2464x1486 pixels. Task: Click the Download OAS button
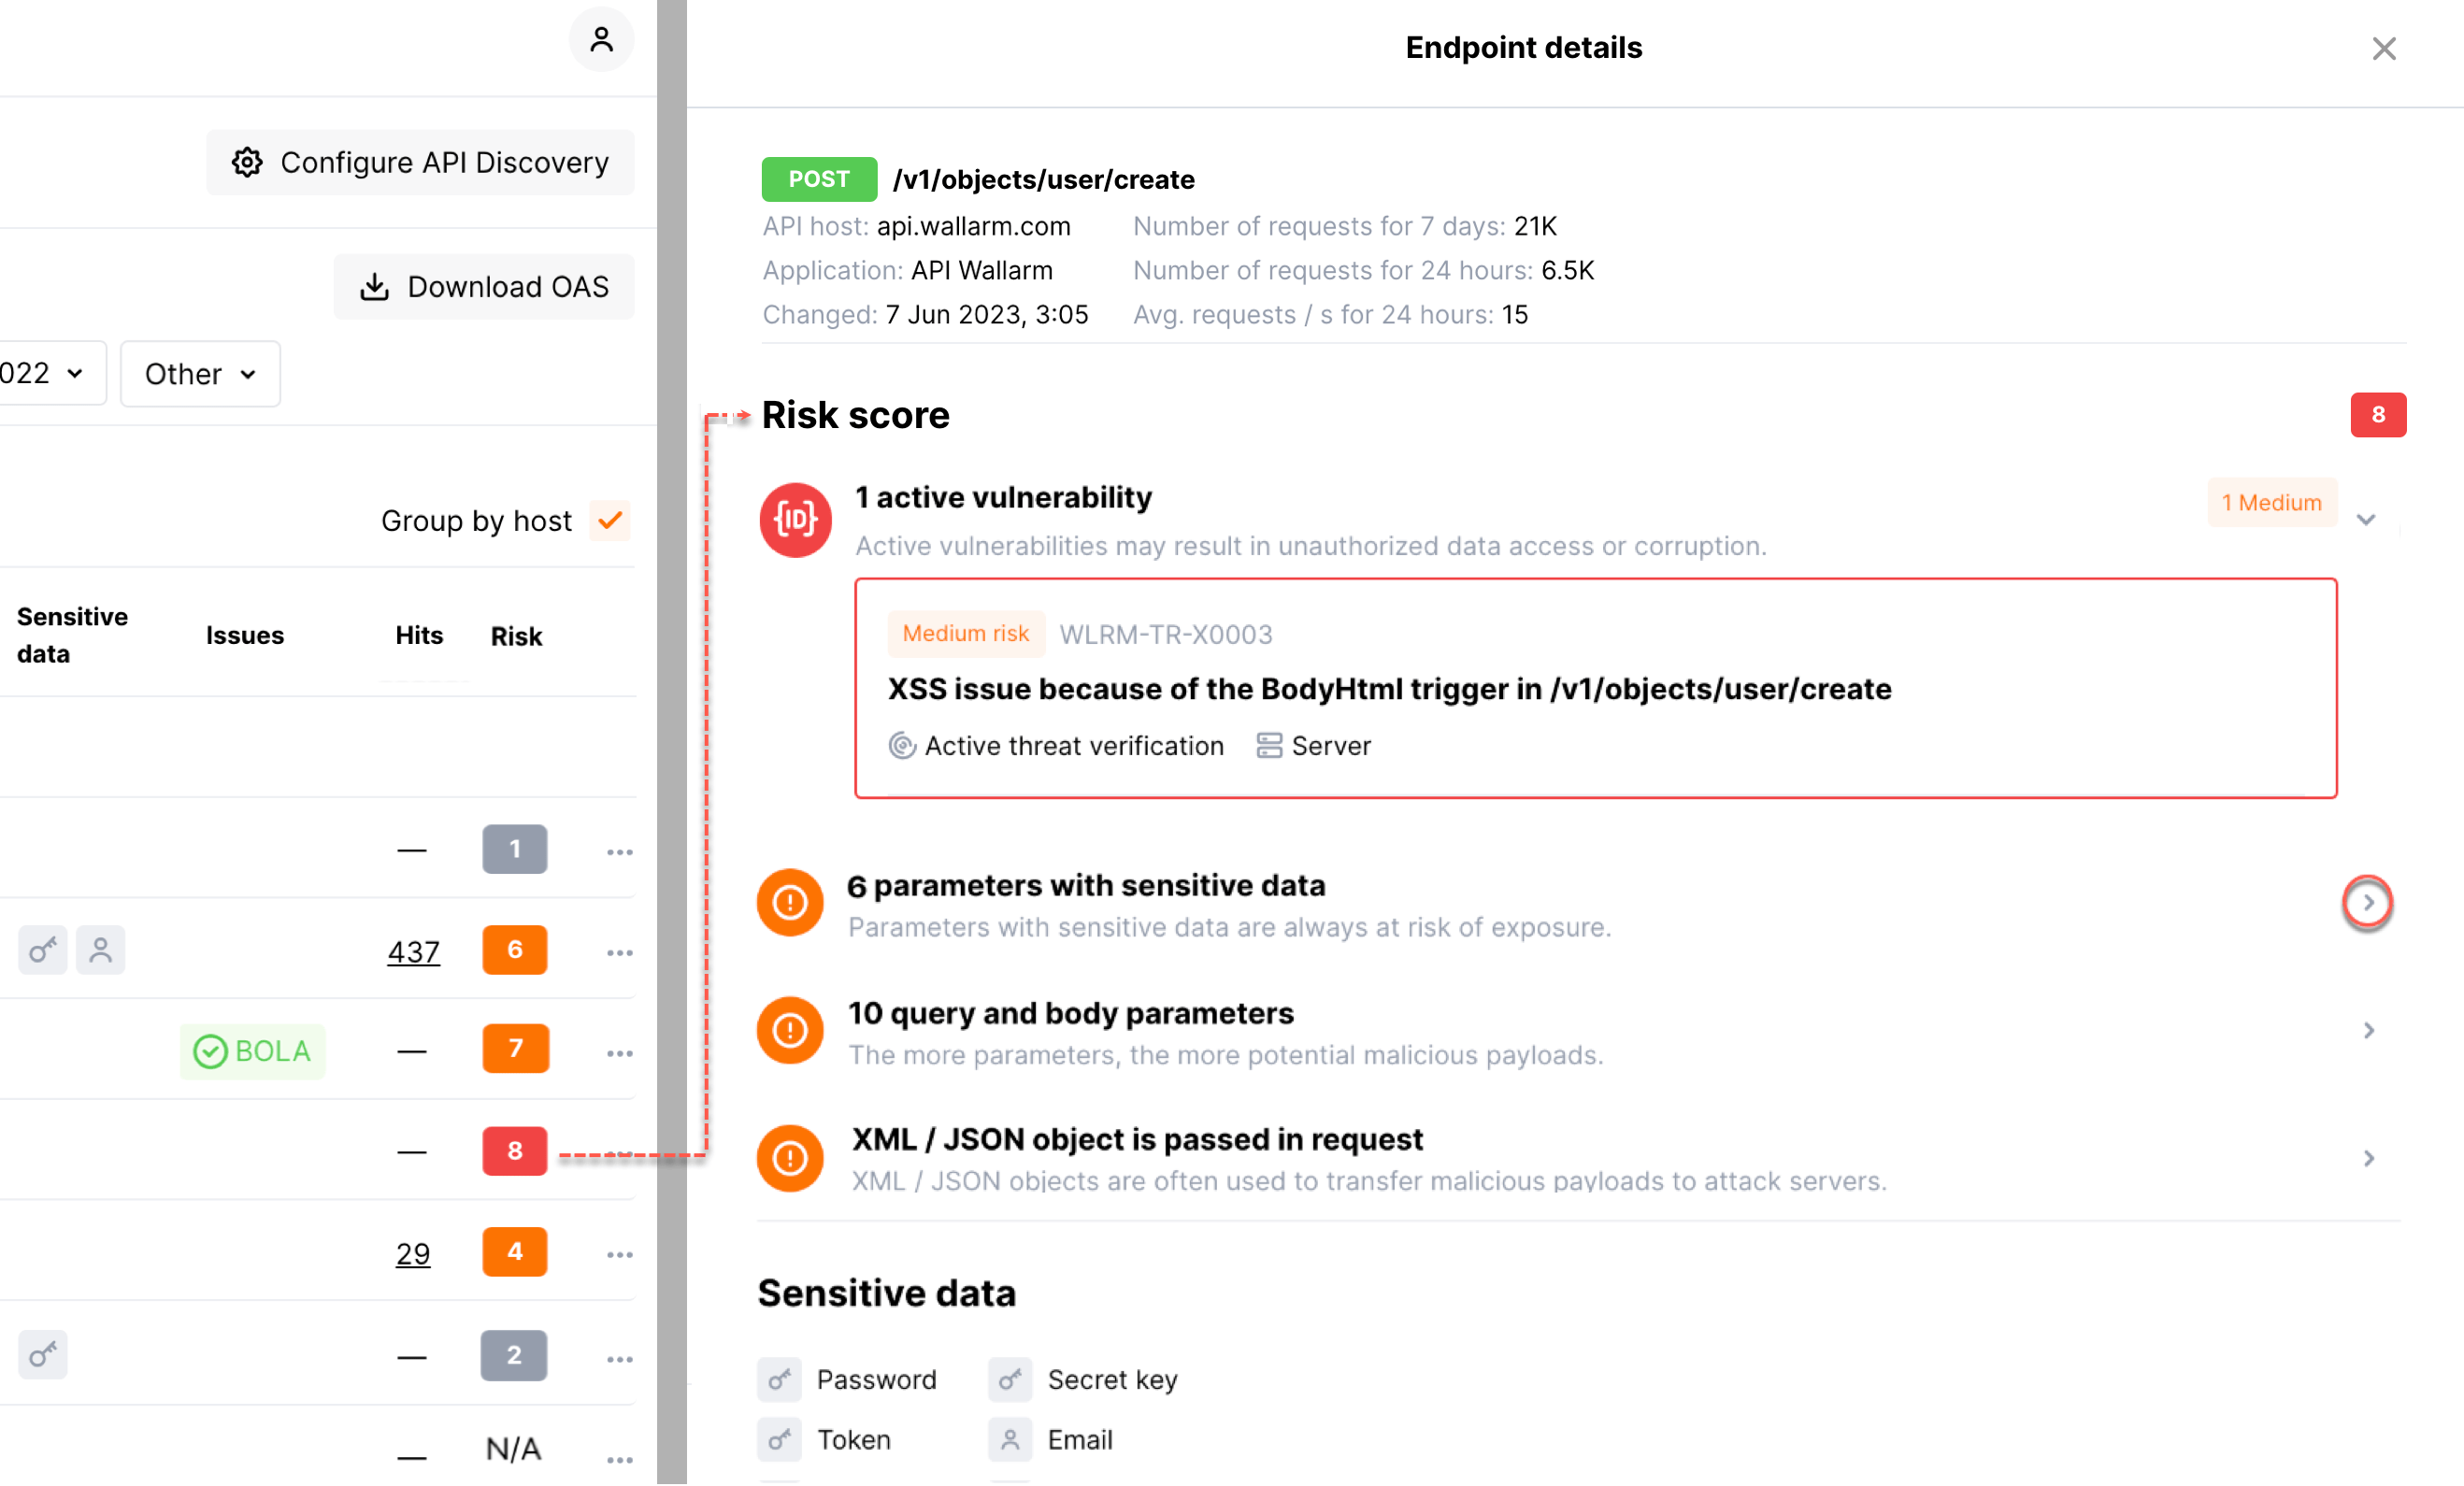(x=484, y=286)
